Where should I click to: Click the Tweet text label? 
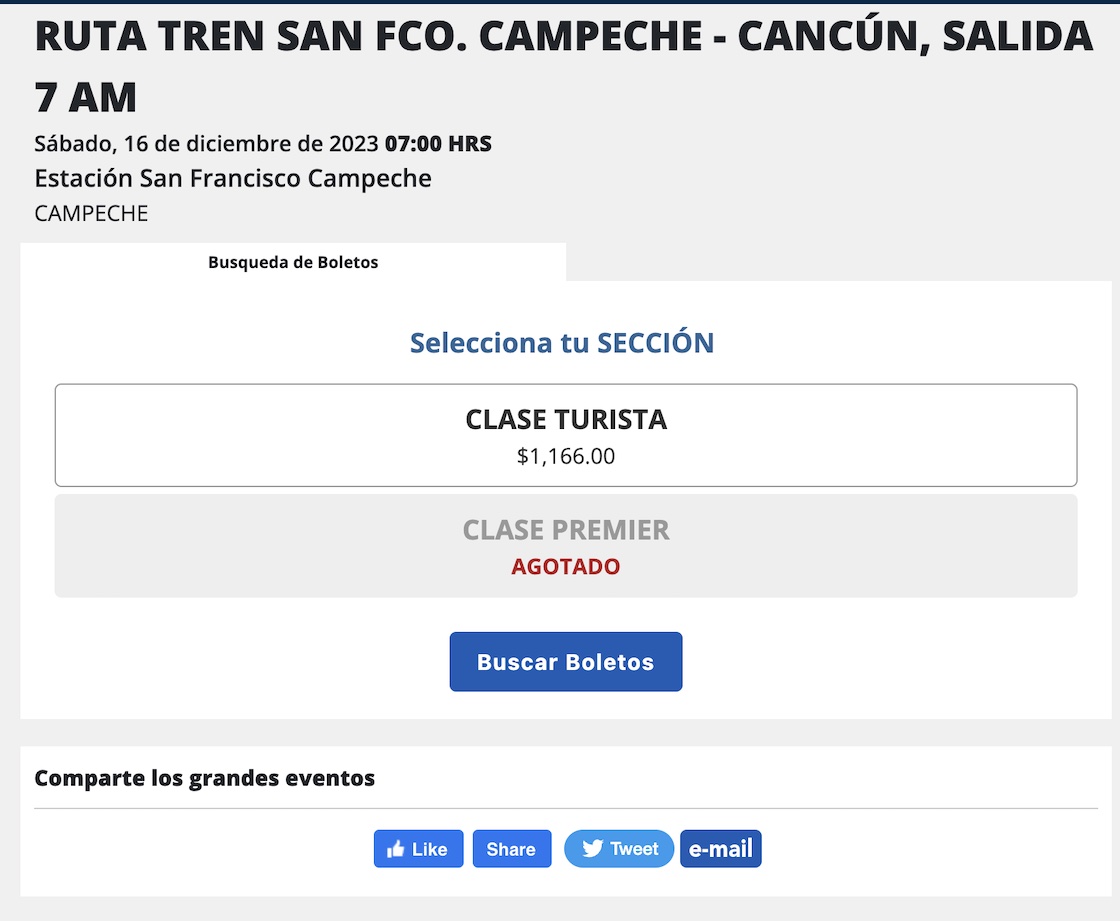click(x=635, y=849)
